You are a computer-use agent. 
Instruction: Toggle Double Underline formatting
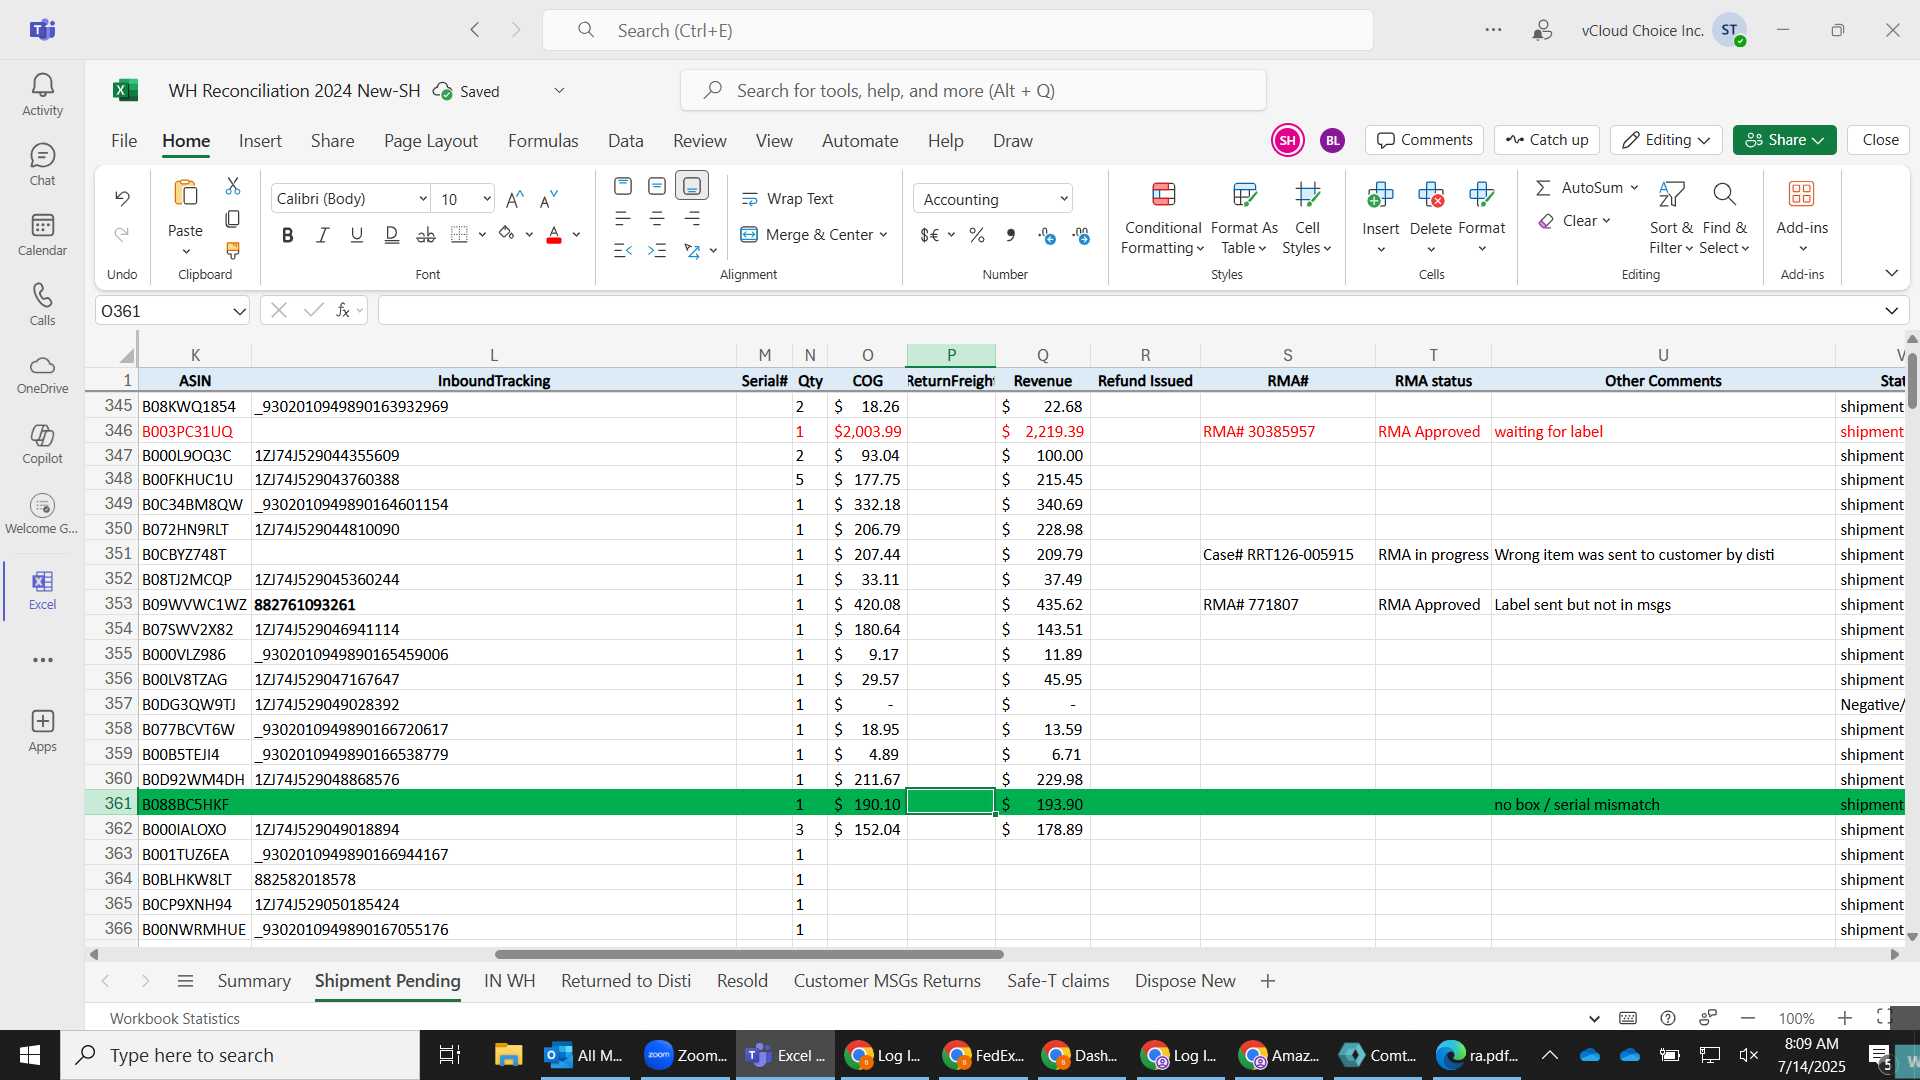click(x=391, y=235)
